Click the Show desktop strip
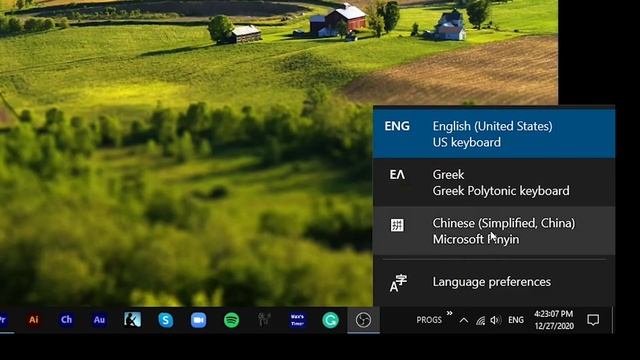 [613, 320]
